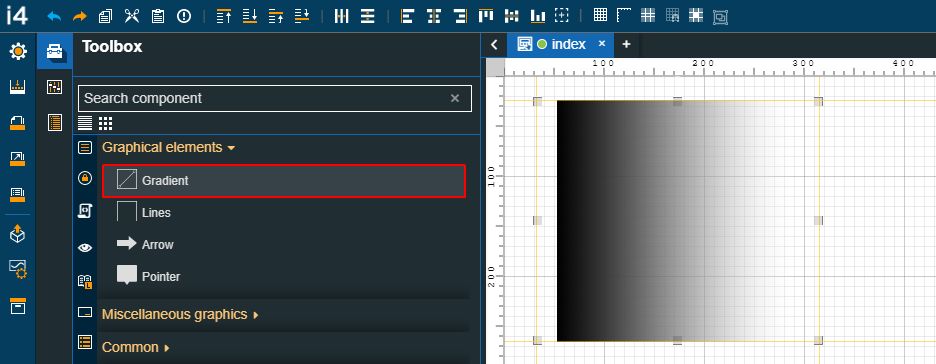Open the settings gear in sidebar
The image size is (936, 364).
[x=18, y=52]
